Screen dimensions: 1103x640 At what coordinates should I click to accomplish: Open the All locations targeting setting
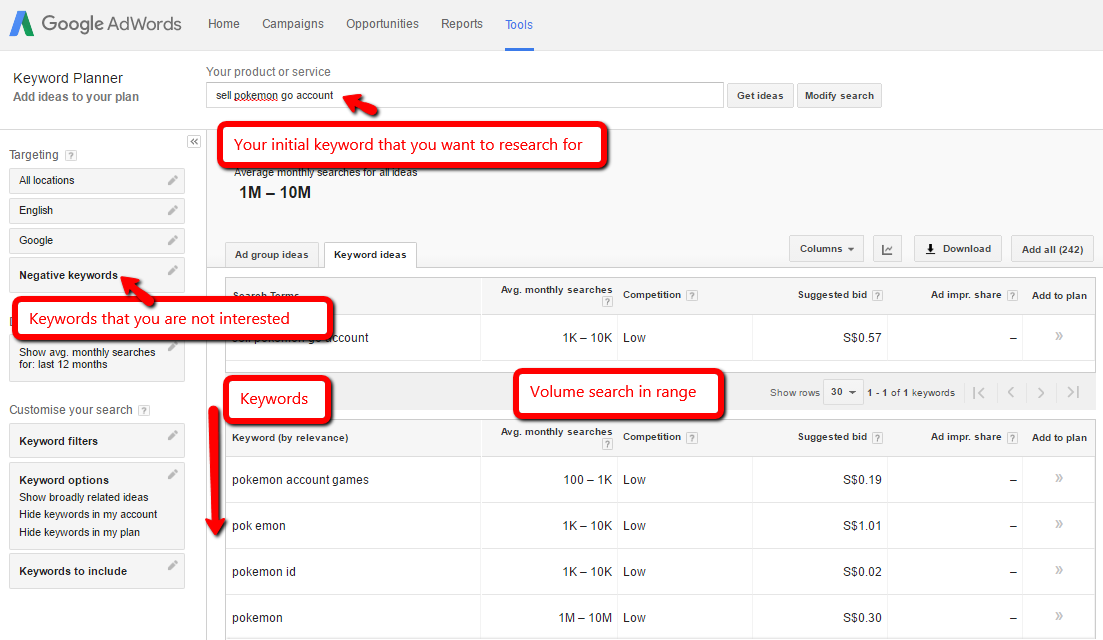point(97,181)
